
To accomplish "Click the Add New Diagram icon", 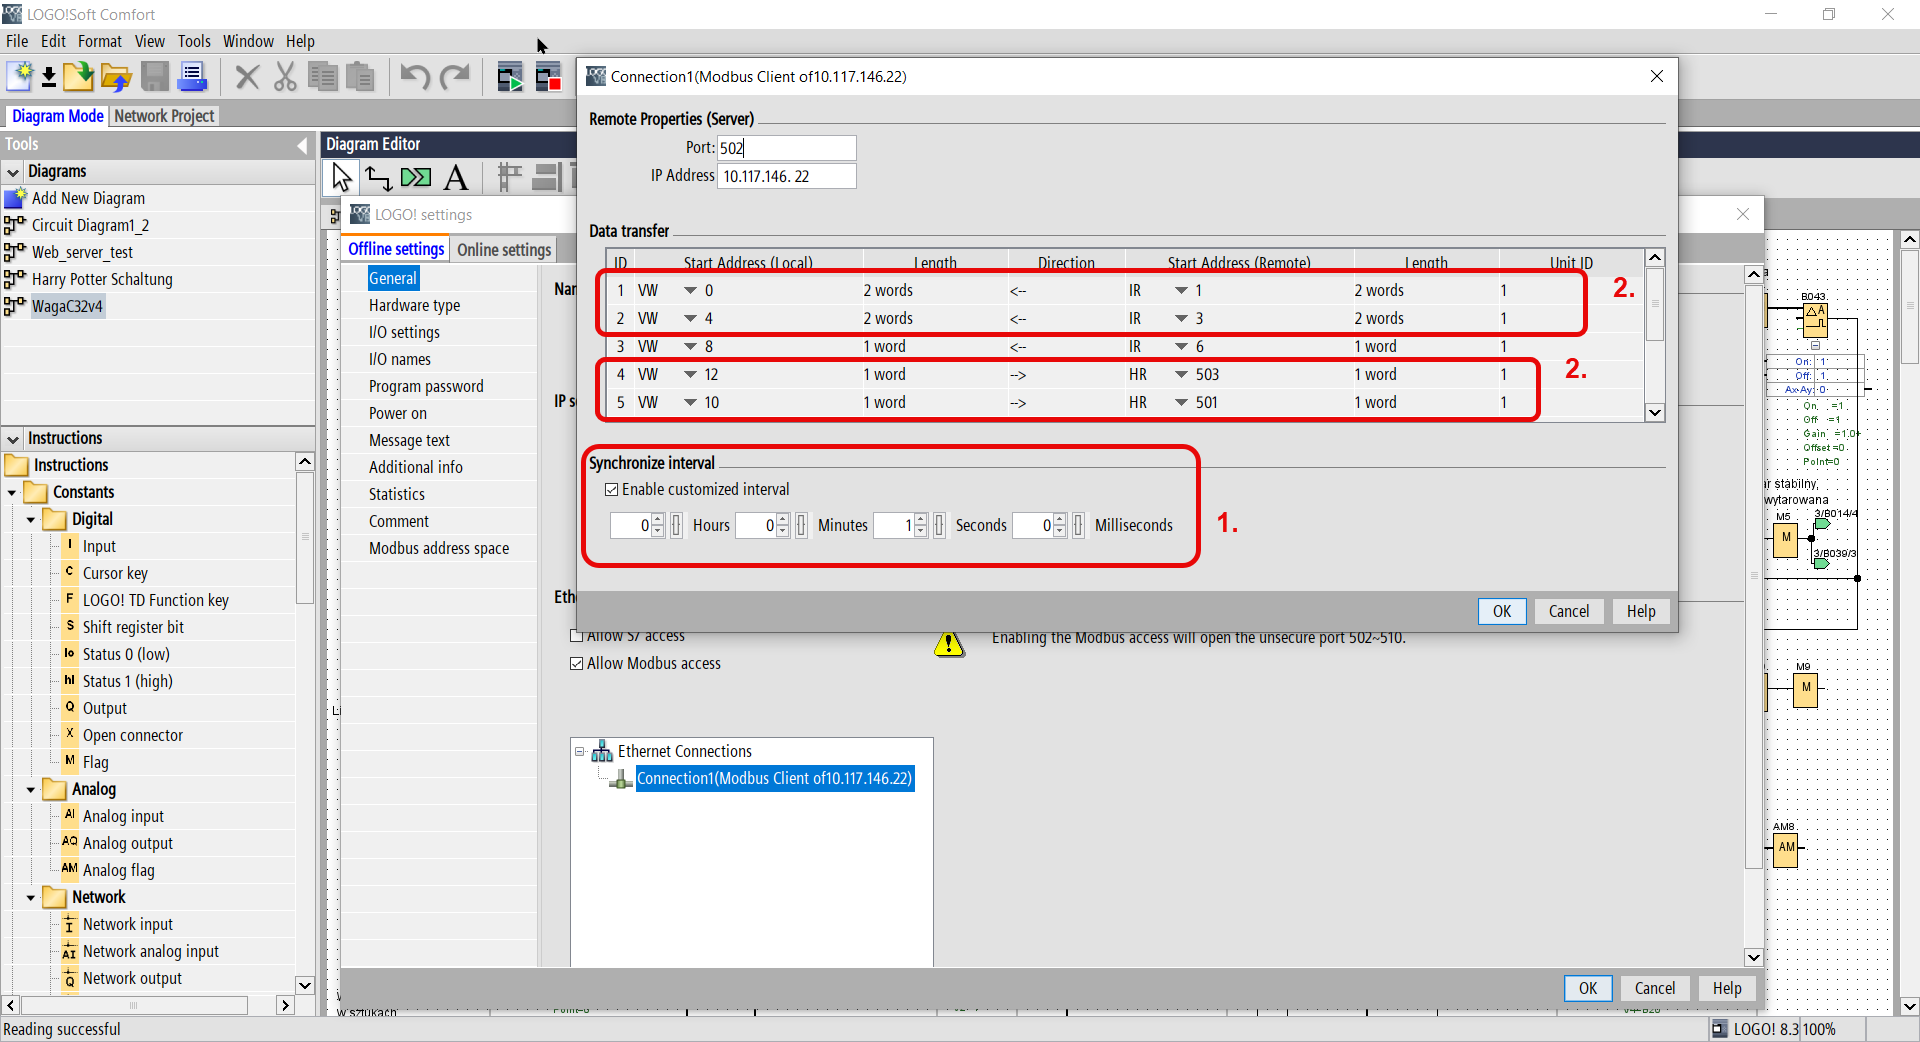I will tap(15, 198).
